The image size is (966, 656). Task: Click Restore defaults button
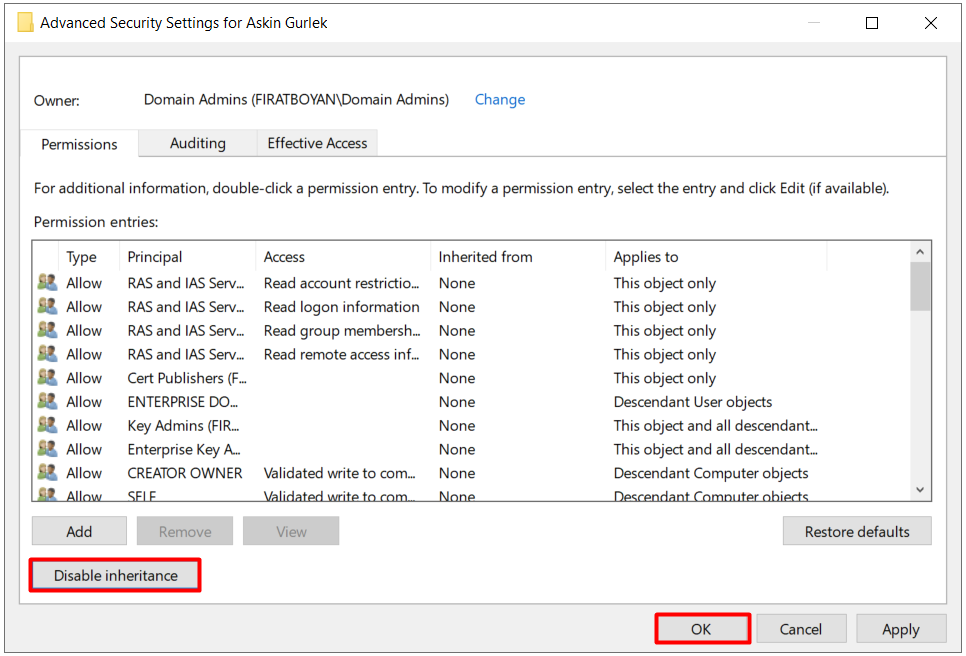[x=857, y=531]
